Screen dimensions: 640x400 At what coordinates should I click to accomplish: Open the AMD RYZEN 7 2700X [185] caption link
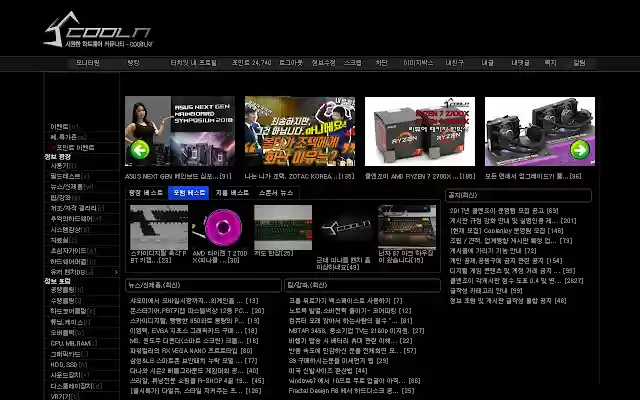pos(420,176)
